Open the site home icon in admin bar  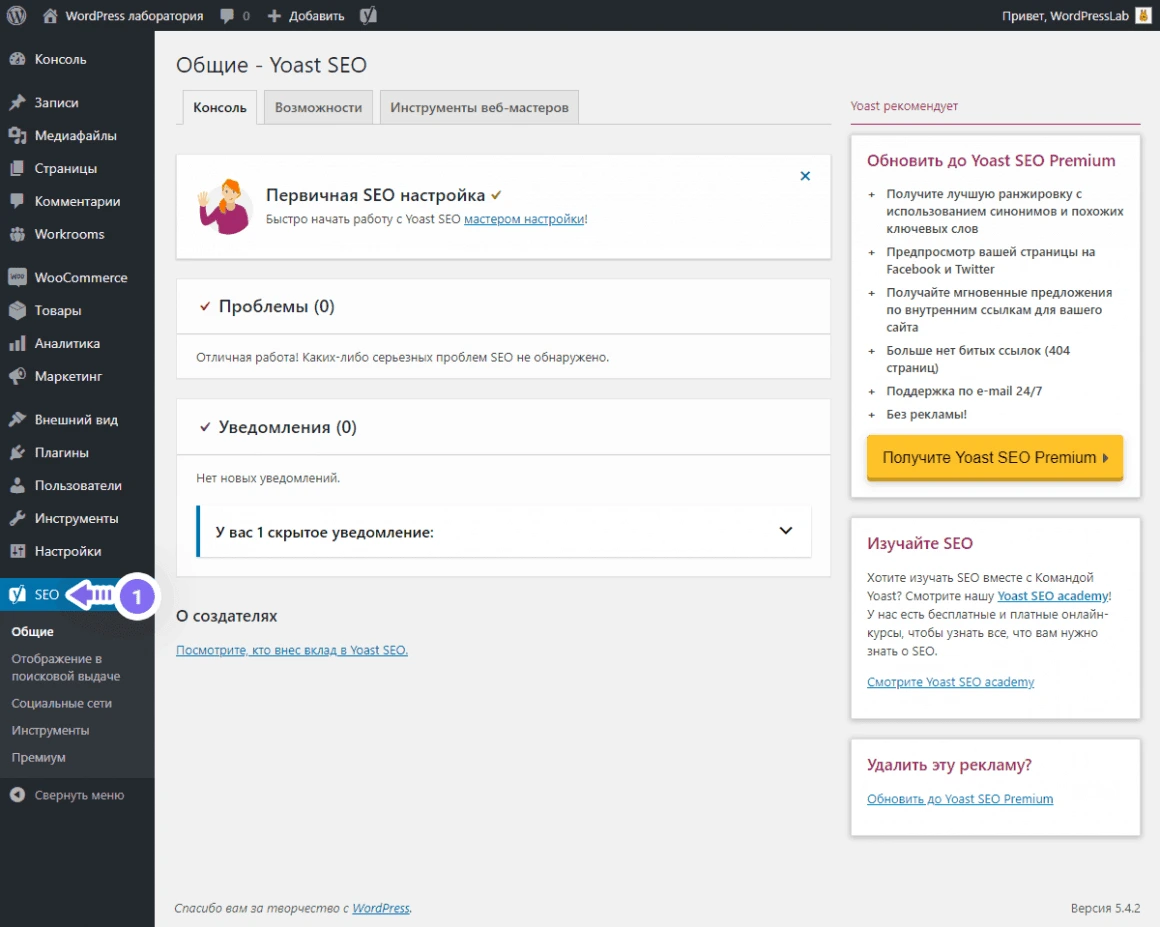(50, 16)
